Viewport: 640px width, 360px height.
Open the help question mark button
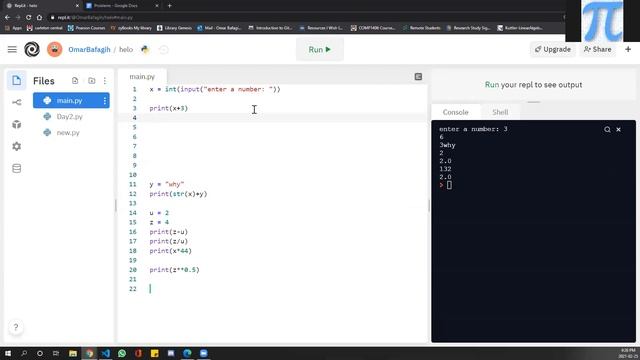(16, 327)
